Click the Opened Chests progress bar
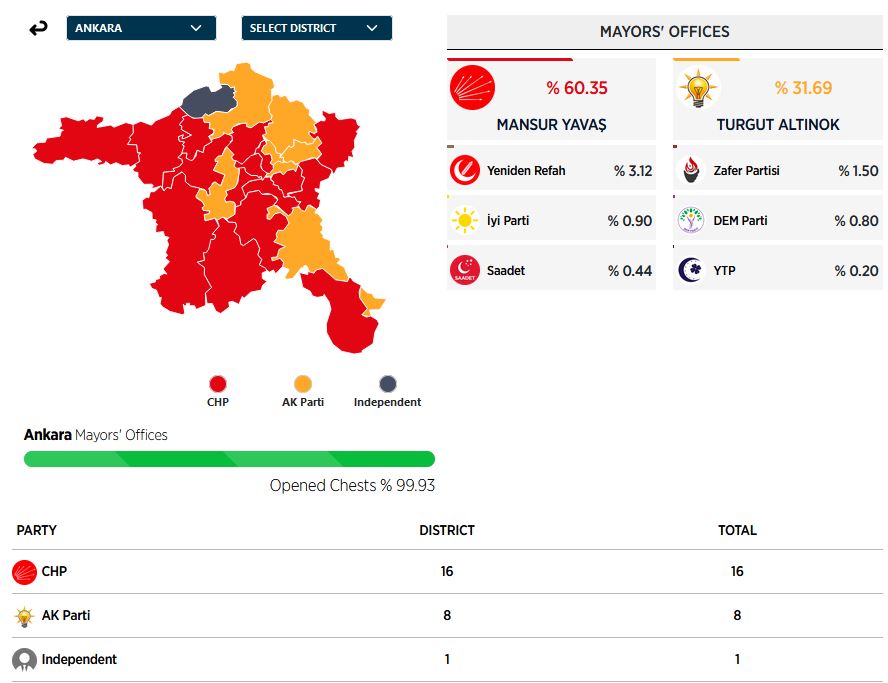 point(229,459)
